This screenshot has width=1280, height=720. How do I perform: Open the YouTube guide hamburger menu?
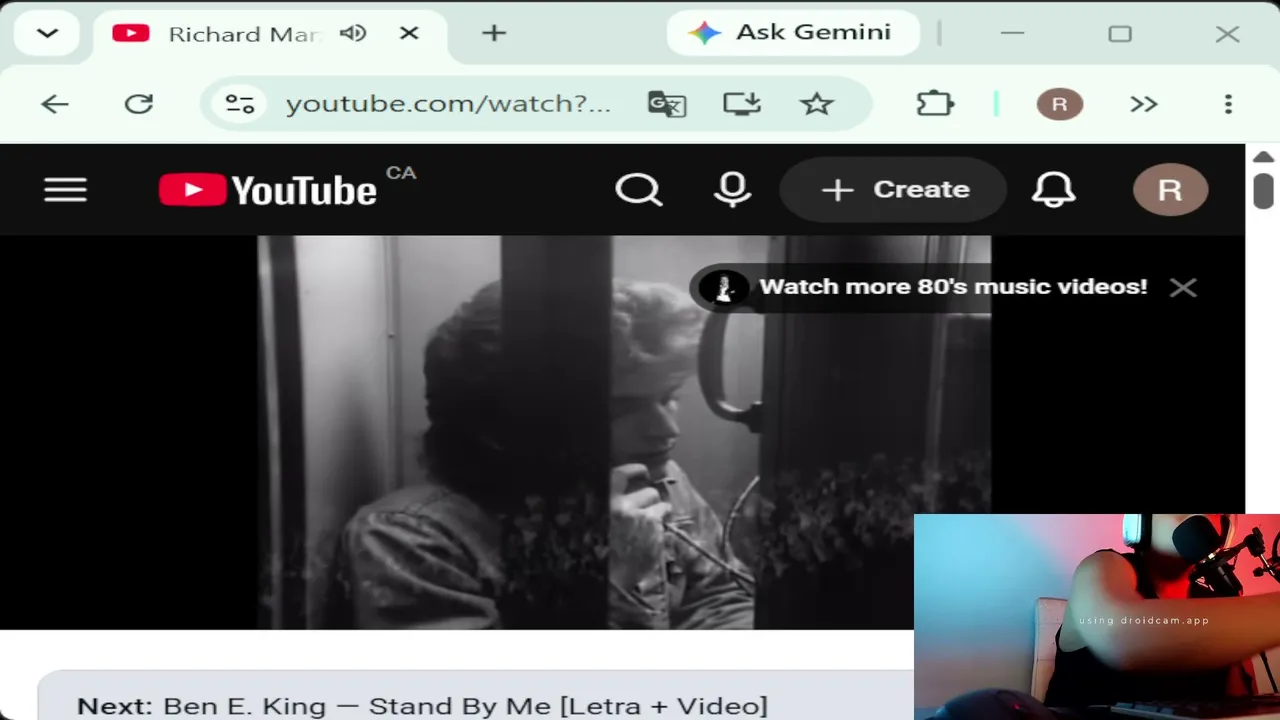click(66, 190)
